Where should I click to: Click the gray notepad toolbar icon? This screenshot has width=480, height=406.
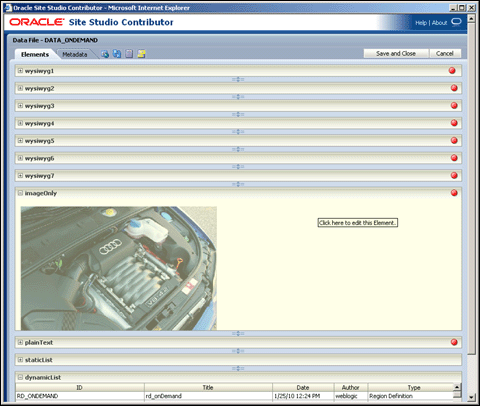click(x=129, y=54)
